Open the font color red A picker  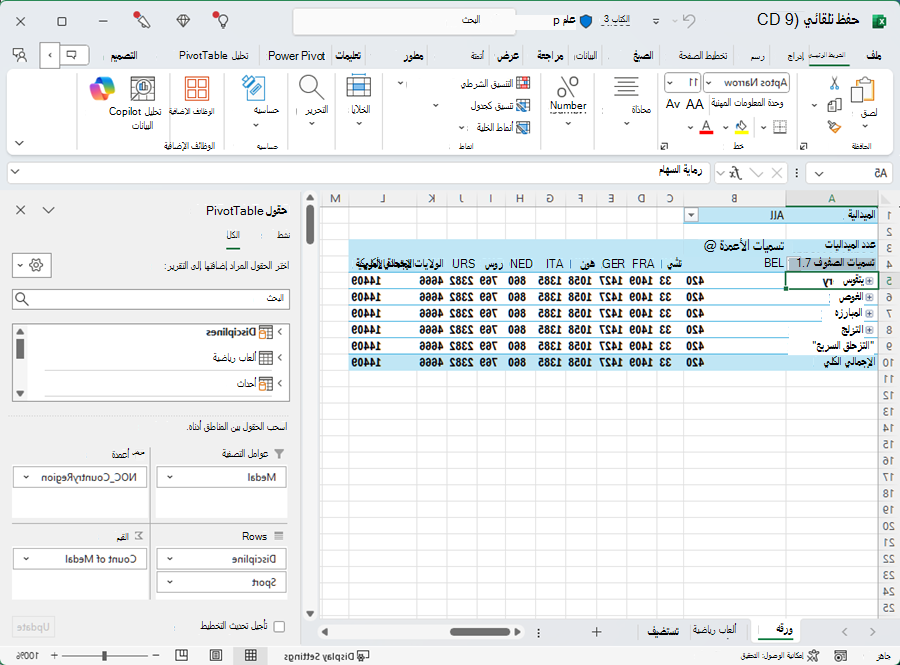(707, 127)
